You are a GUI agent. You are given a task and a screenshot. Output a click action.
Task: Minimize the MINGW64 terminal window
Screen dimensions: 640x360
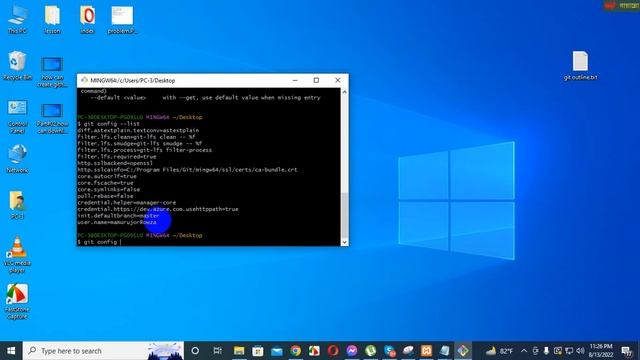pos(295,80)
